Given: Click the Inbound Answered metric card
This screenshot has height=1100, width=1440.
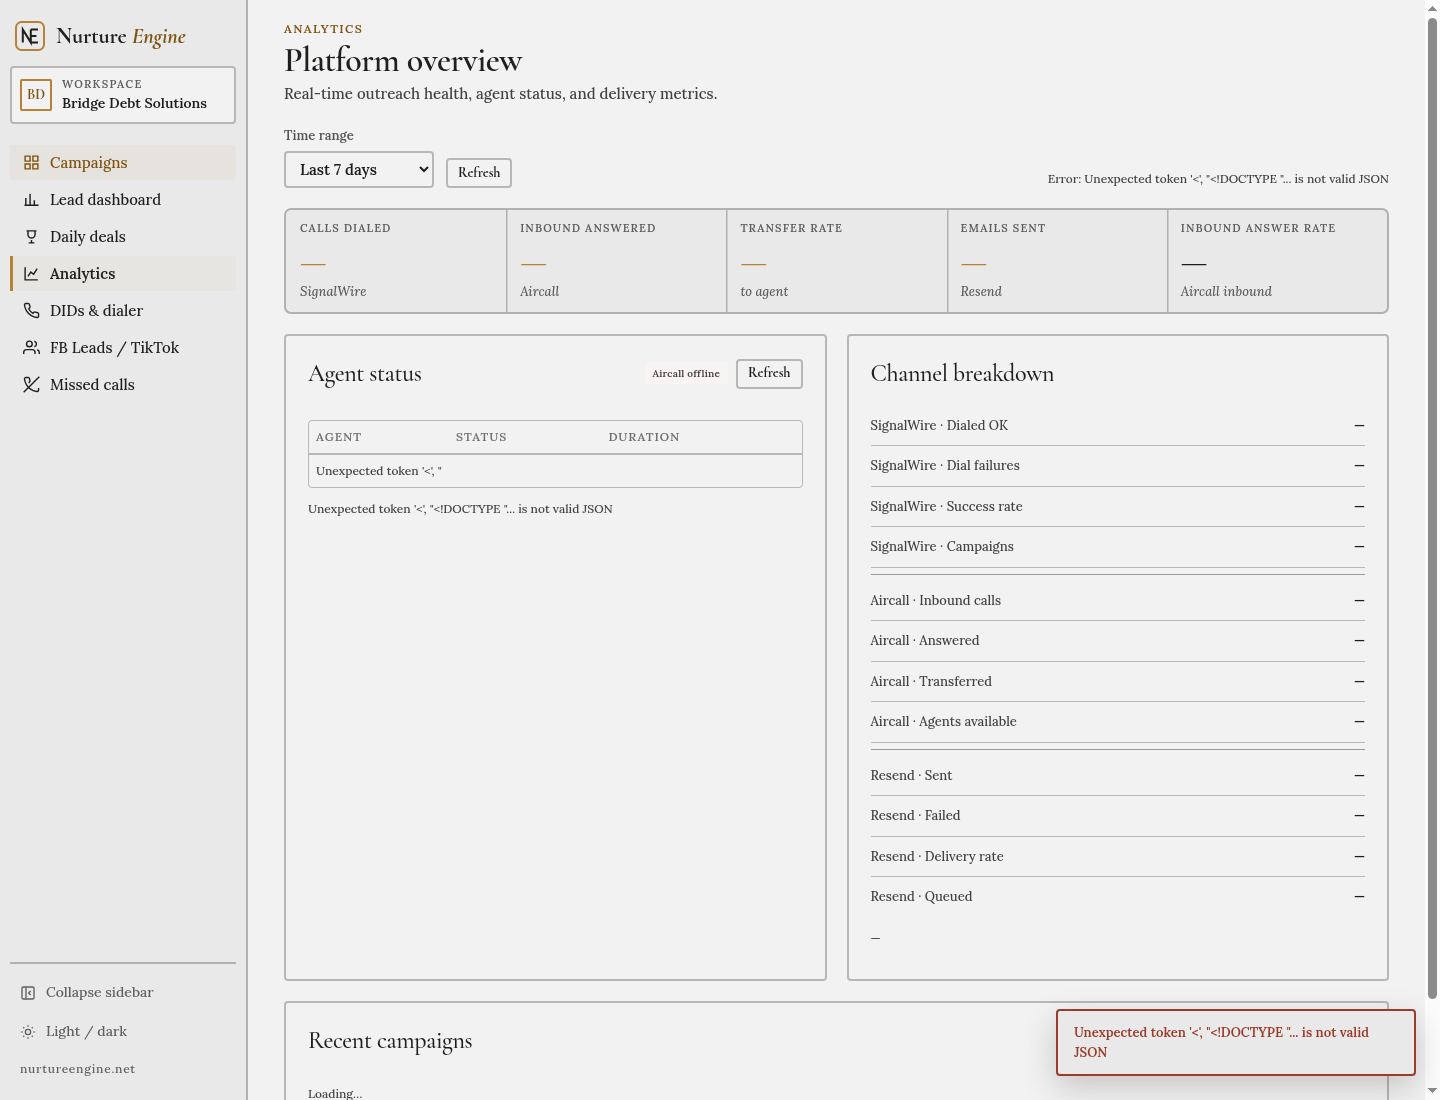Looking at the screenshot, I should pos(617,261).
